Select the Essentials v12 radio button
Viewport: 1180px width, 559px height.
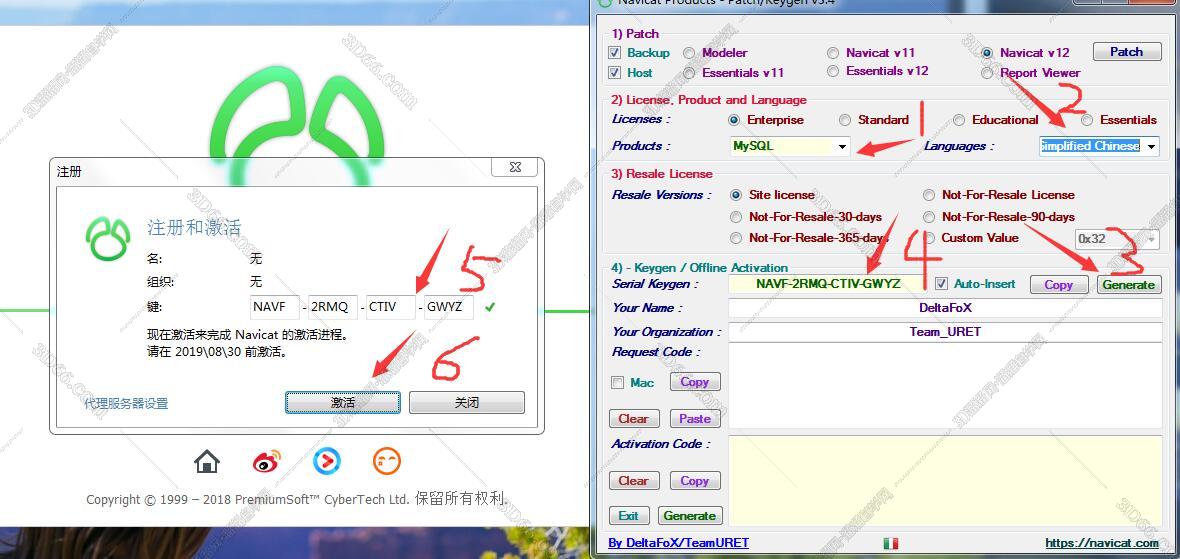click(832, 71)
